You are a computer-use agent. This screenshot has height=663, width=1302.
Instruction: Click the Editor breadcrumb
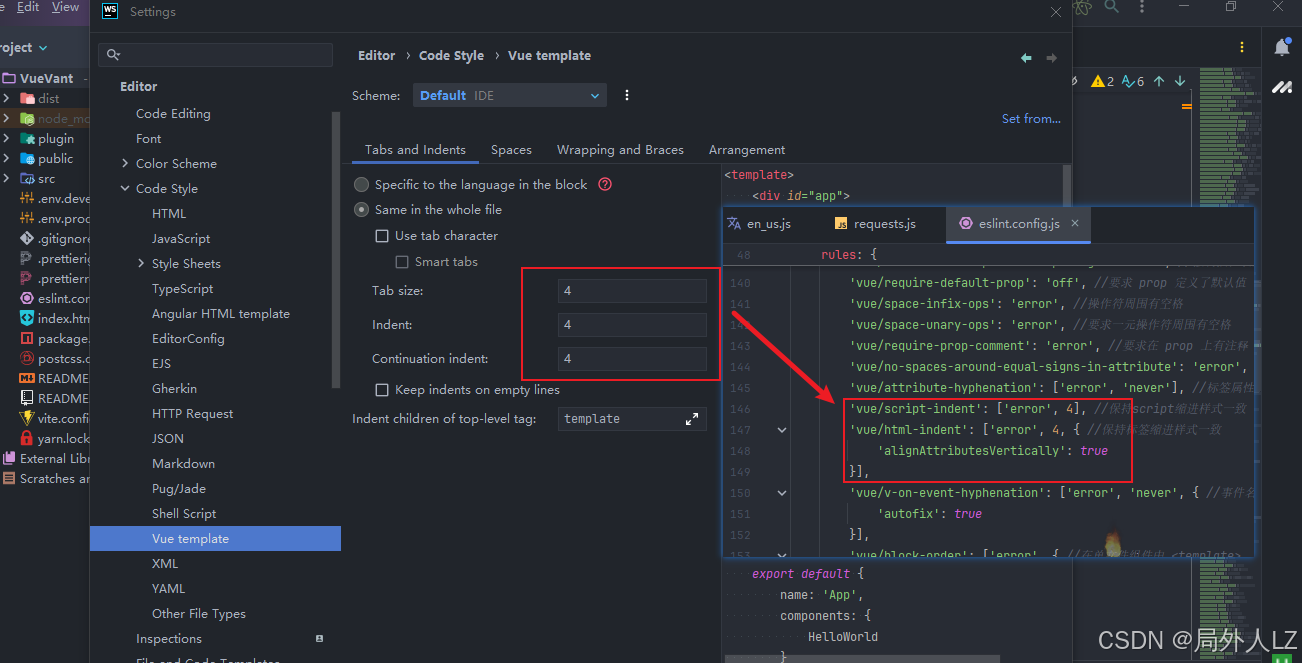tap(377, 56)
